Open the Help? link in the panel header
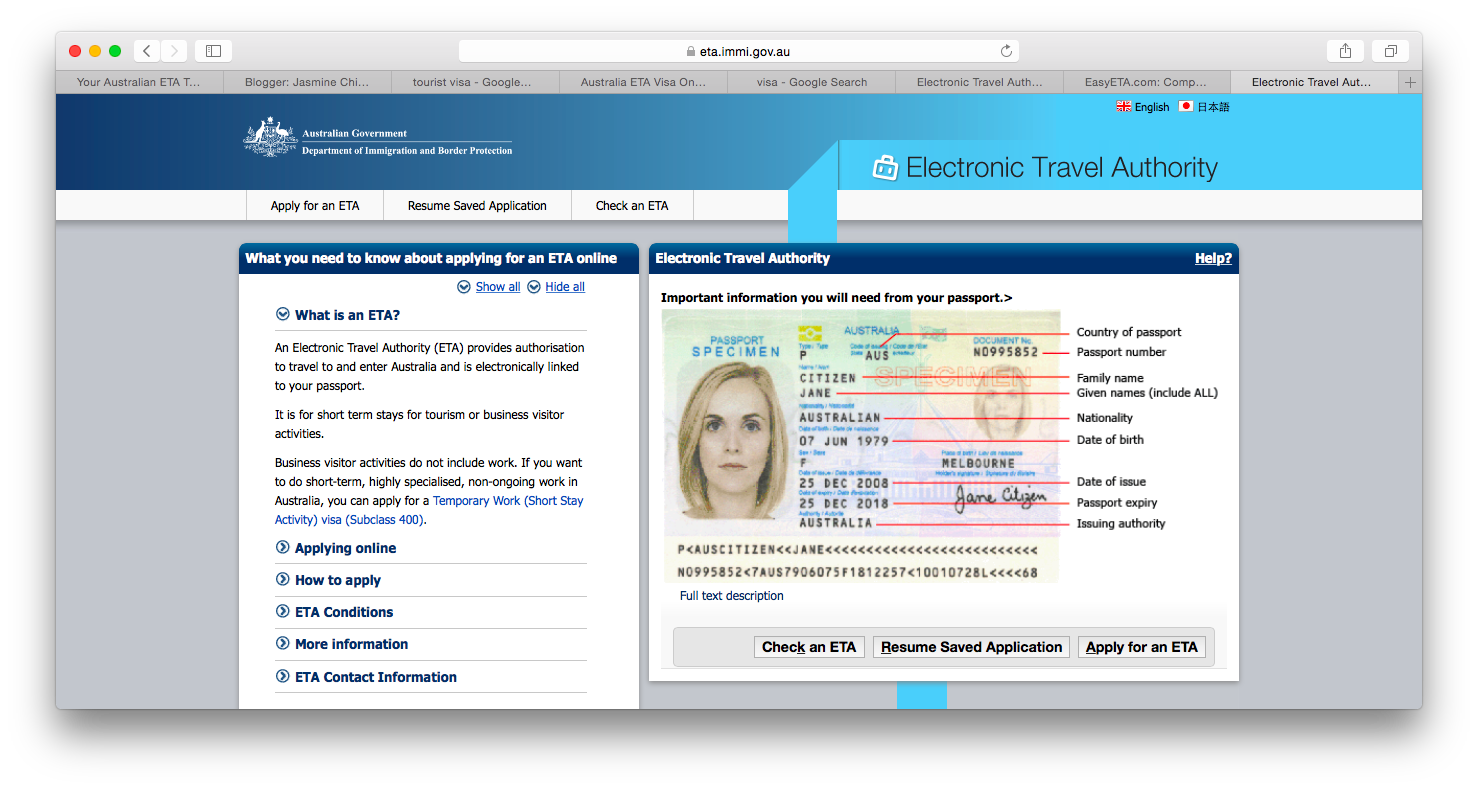This screenshot has height=789, width=1478. 1212,258
